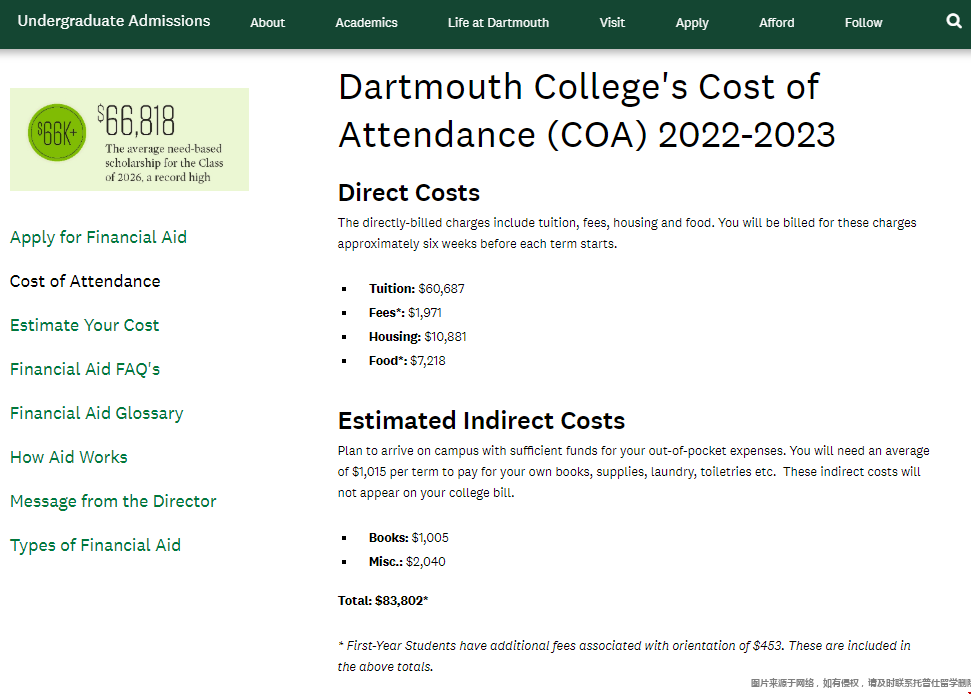This screenshot has height=694, width=971.
Task: Select the Afford menu item
Action: (776, 23)
